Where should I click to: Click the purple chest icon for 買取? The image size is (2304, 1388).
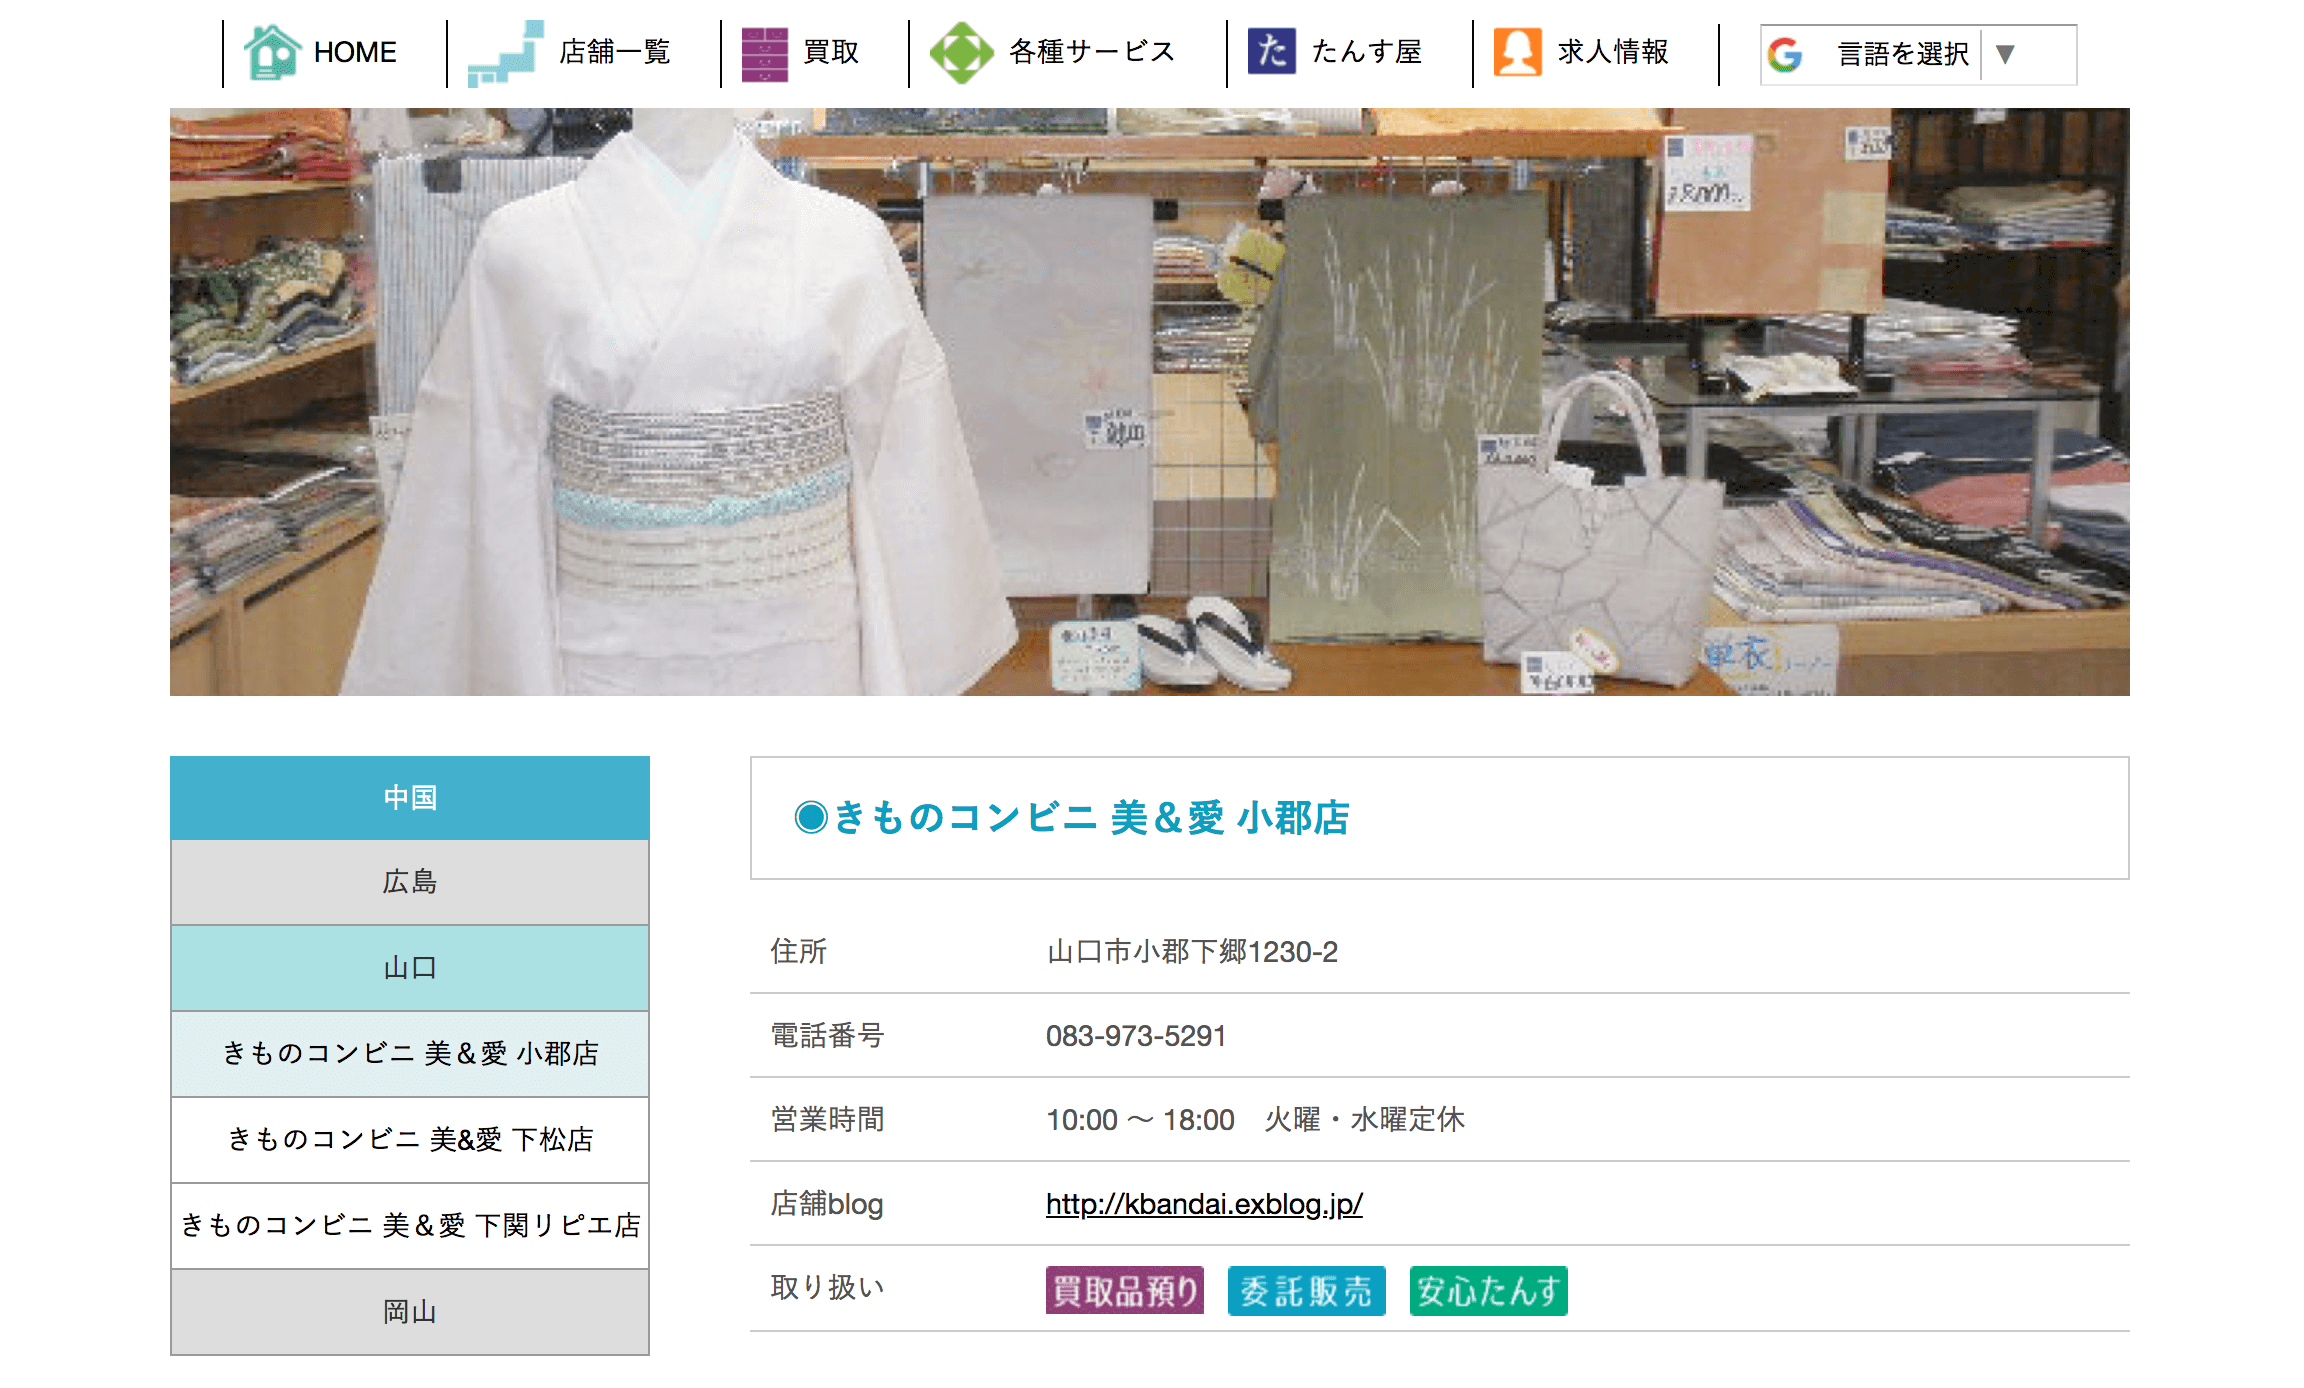coord(764,53)
